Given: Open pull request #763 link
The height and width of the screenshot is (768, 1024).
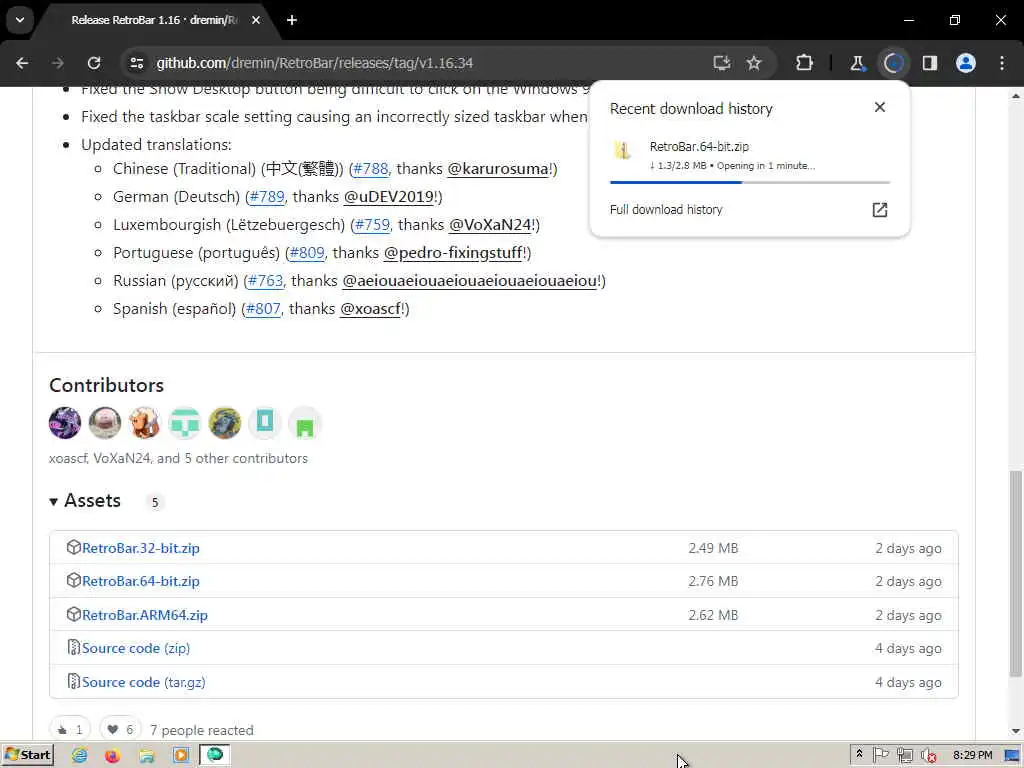Looking at the screenshot, I should tap(266, 281).
